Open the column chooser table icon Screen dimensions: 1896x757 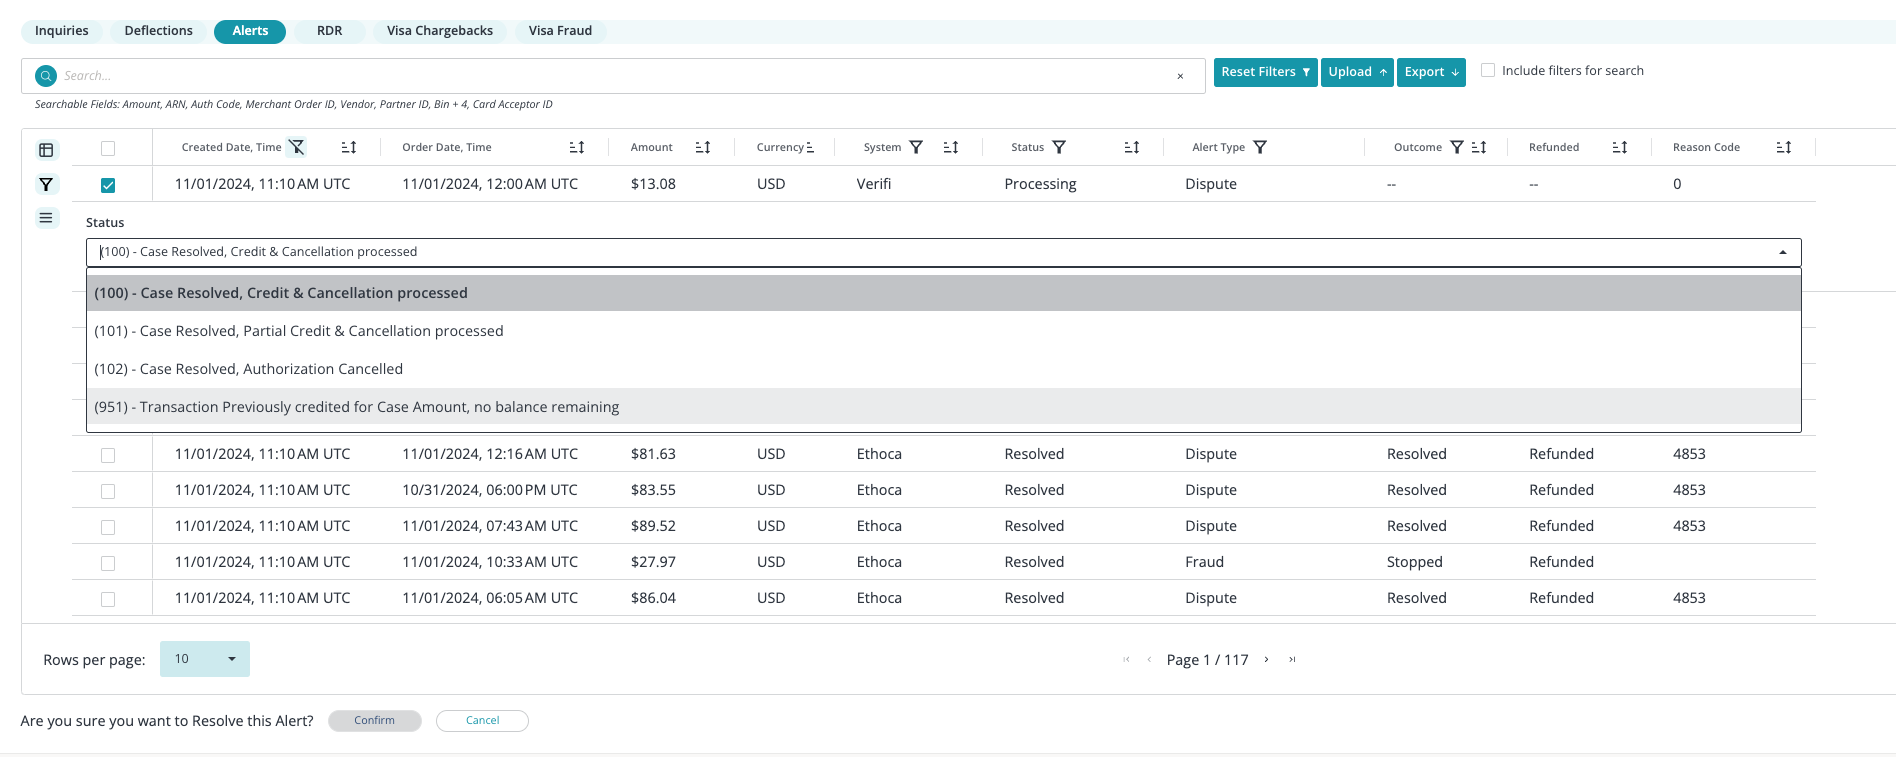click(x=46, y=150)
